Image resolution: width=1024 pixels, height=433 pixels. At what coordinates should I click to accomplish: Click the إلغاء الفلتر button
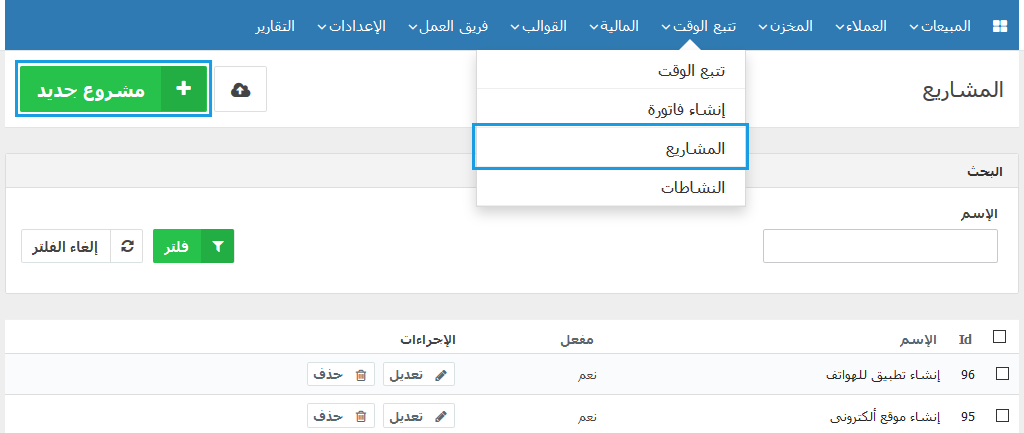(66, 246)
